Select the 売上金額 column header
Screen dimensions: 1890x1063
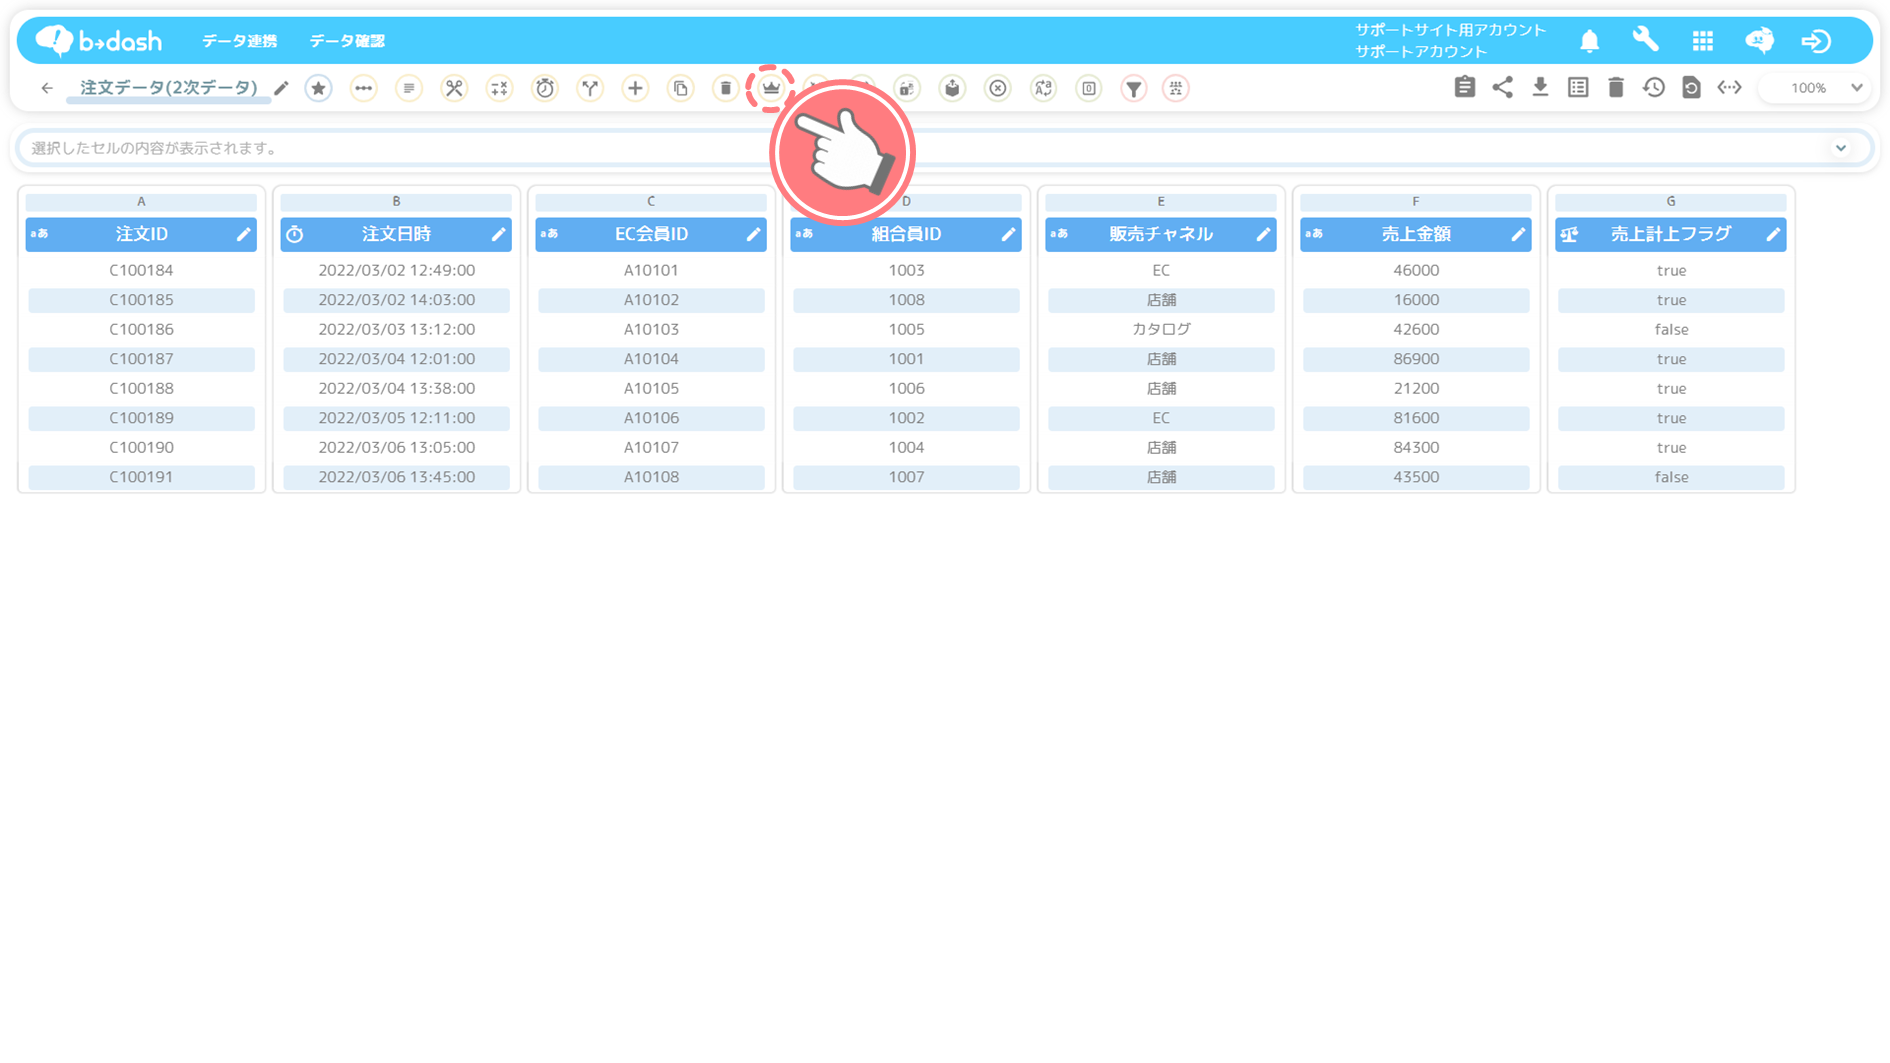tap(1416, 234)
